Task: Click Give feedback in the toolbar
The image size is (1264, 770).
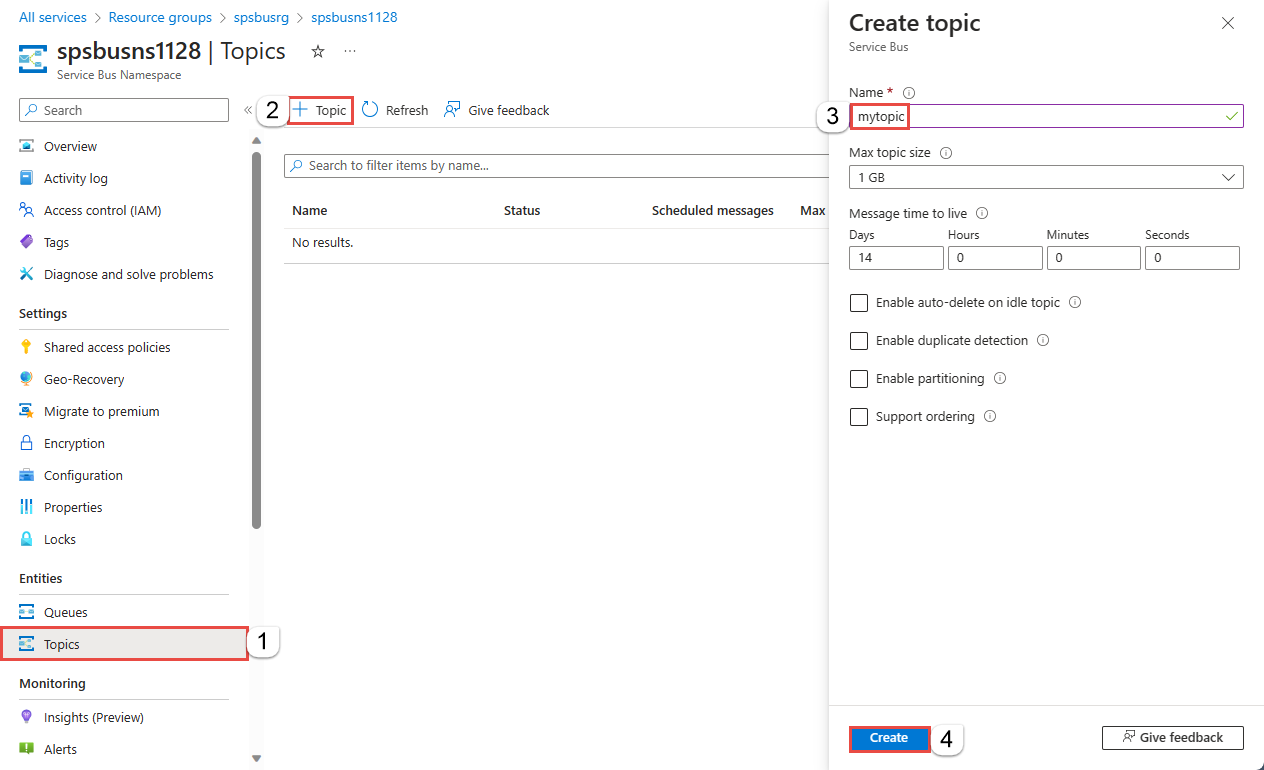Action: (497, 110)
